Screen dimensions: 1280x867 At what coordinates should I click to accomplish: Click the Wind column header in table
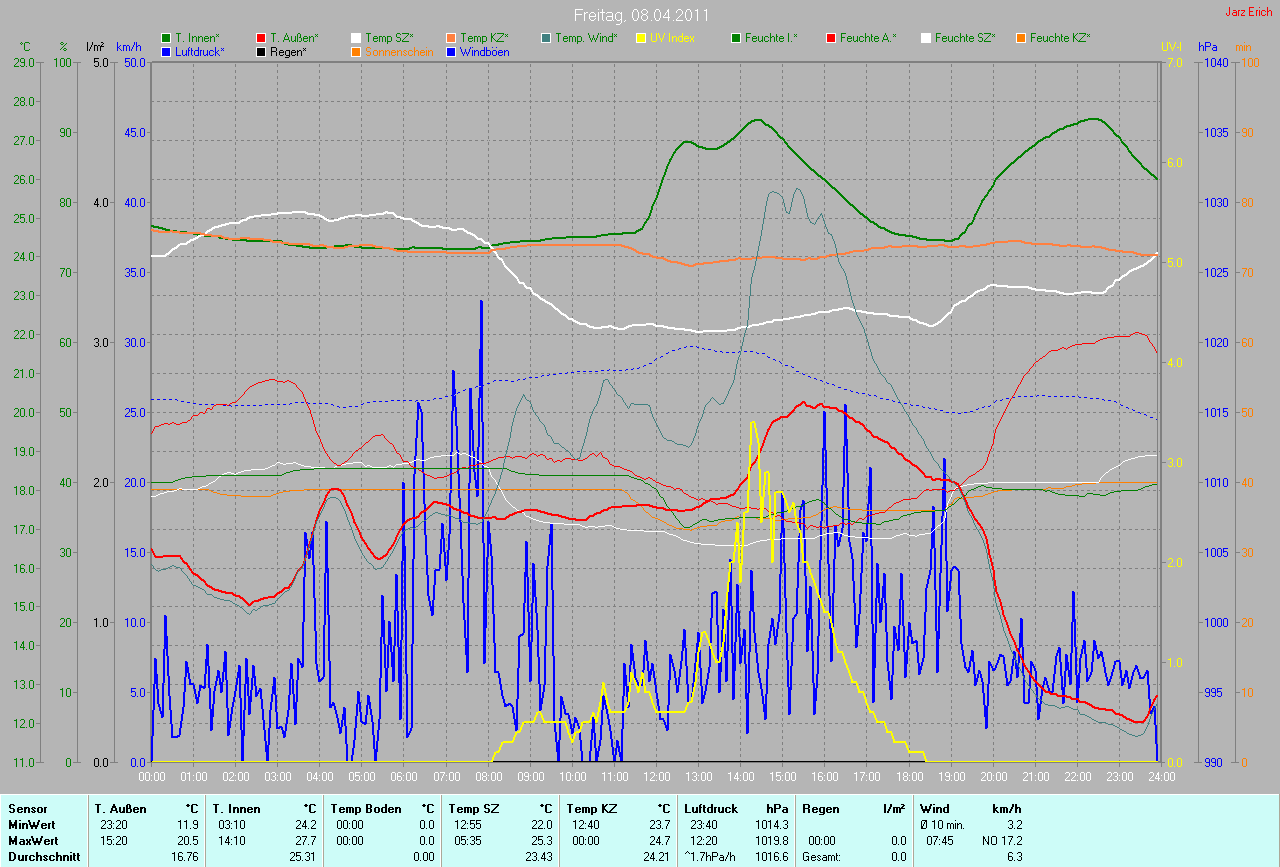pyautogui.click(x=934, y=808)
